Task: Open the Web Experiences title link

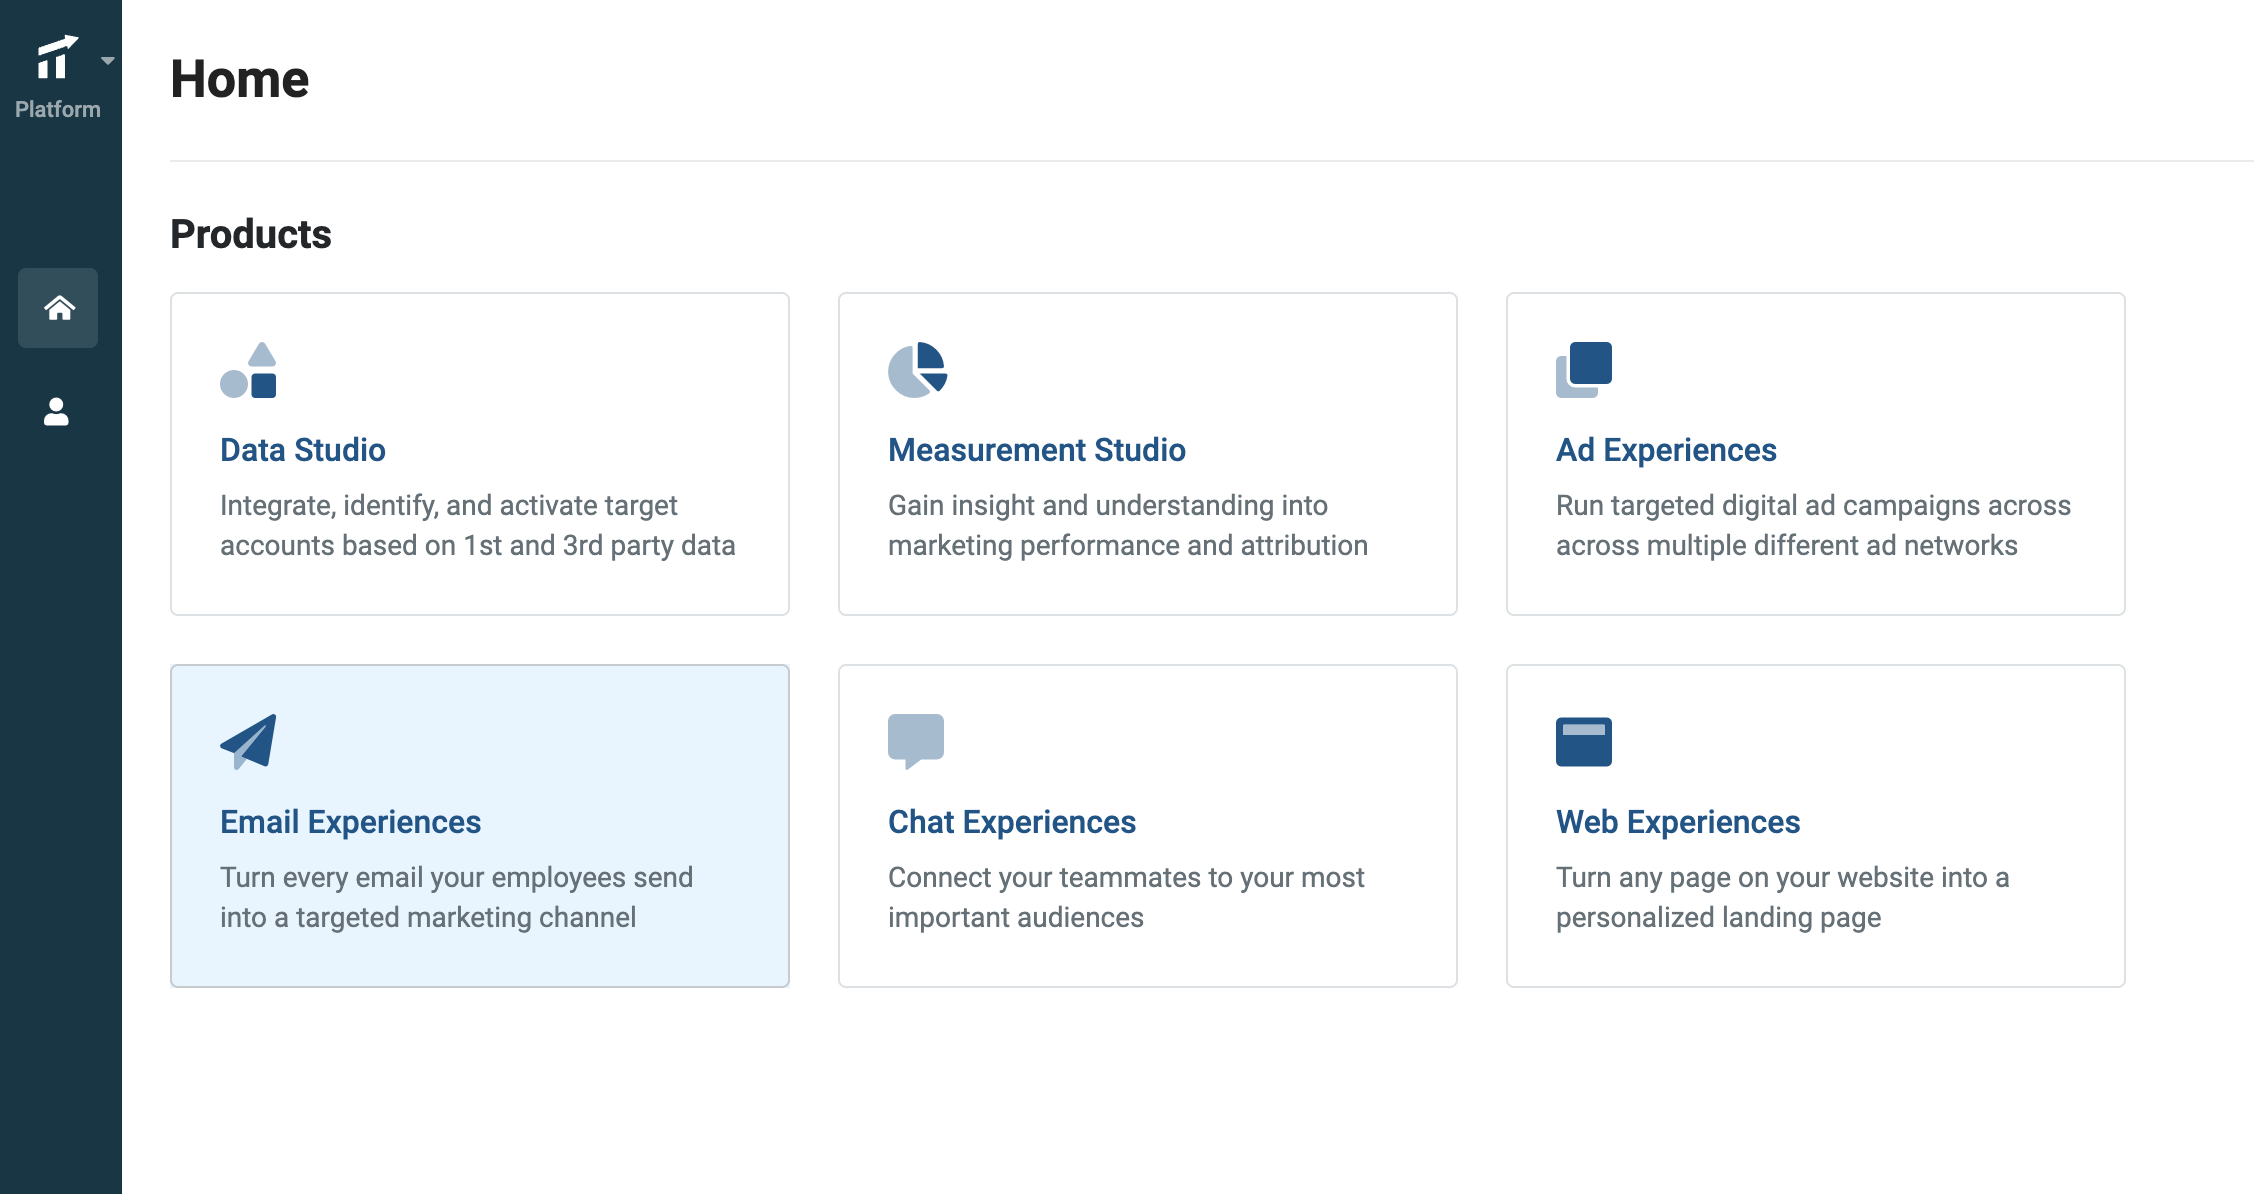Action: 1678,822
